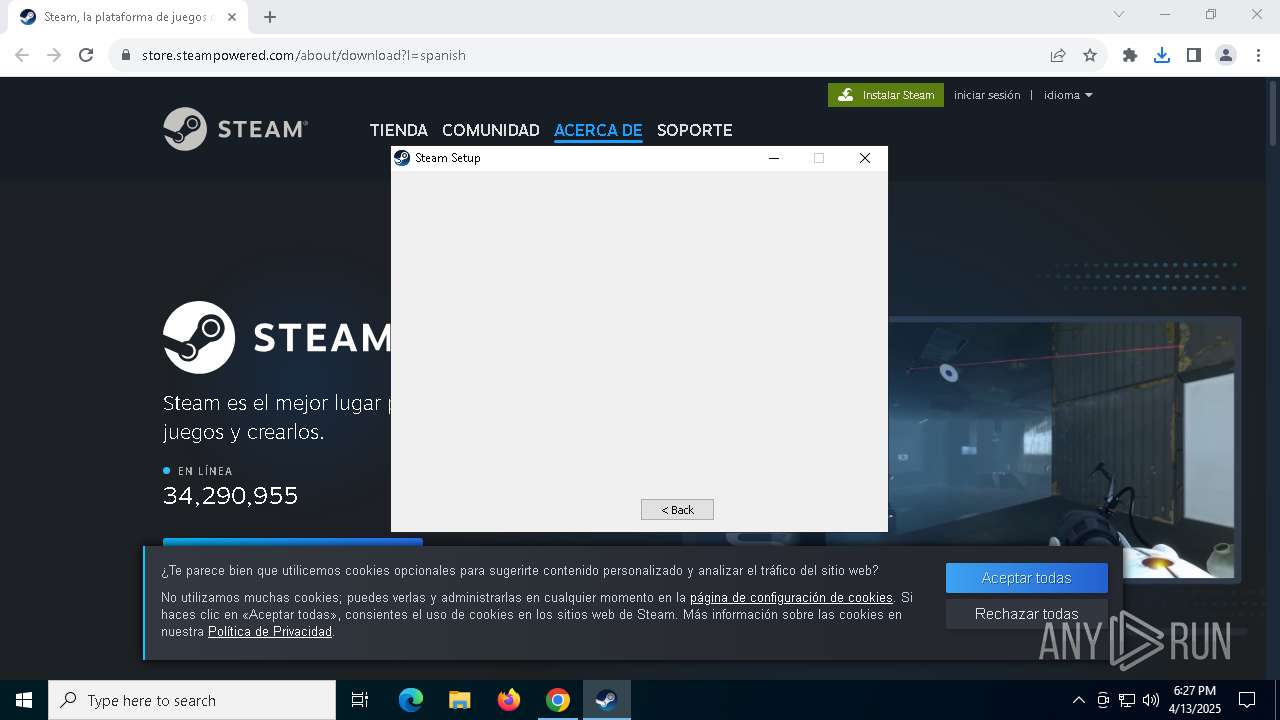
Task: Minimize the Steam Setup window
Action: pyautogui.click(x=773, y=158)
